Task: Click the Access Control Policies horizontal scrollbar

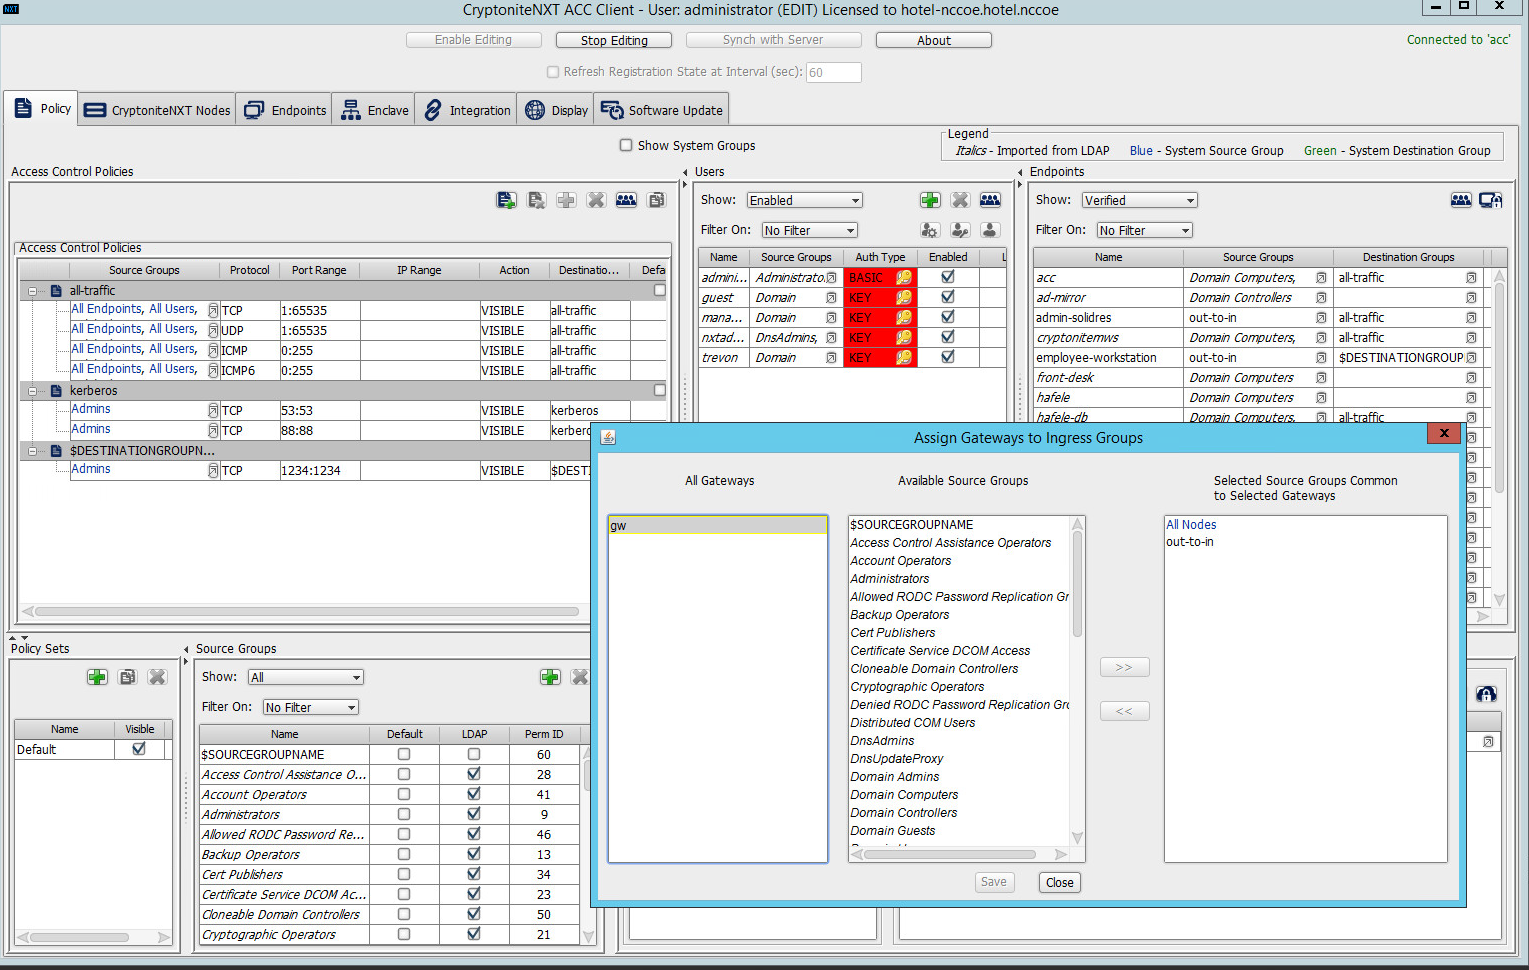Action: (x=307, y=611)
